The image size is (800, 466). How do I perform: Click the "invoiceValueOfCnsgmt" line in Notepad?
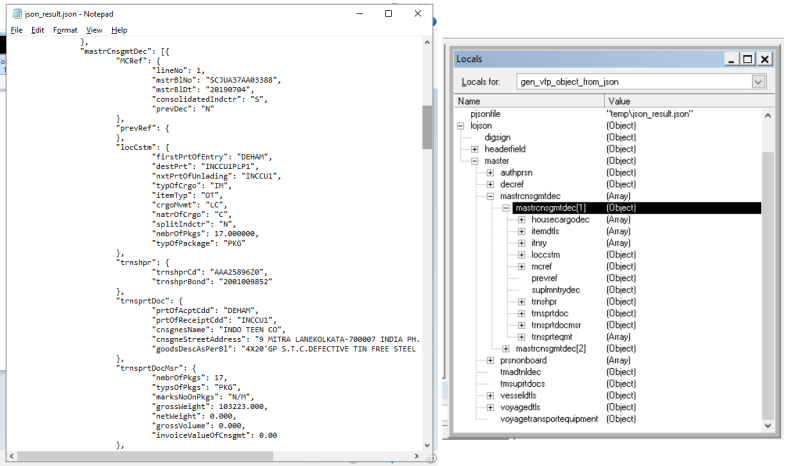point(214,435)
